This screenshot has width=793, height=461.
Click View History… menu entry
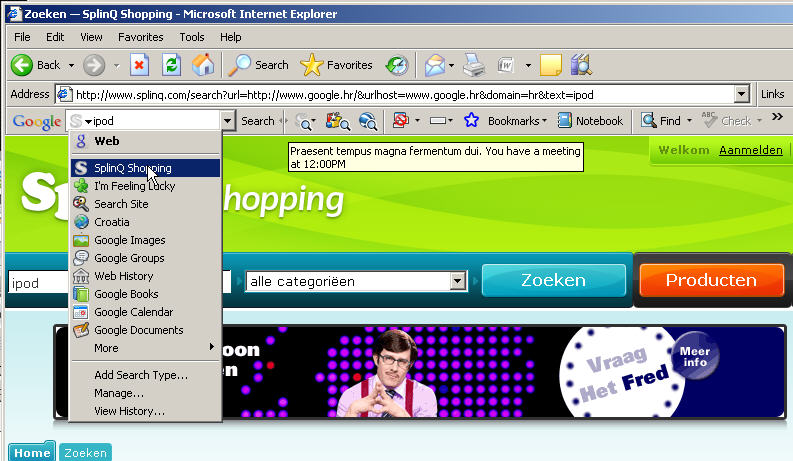(x=145, y=411)
